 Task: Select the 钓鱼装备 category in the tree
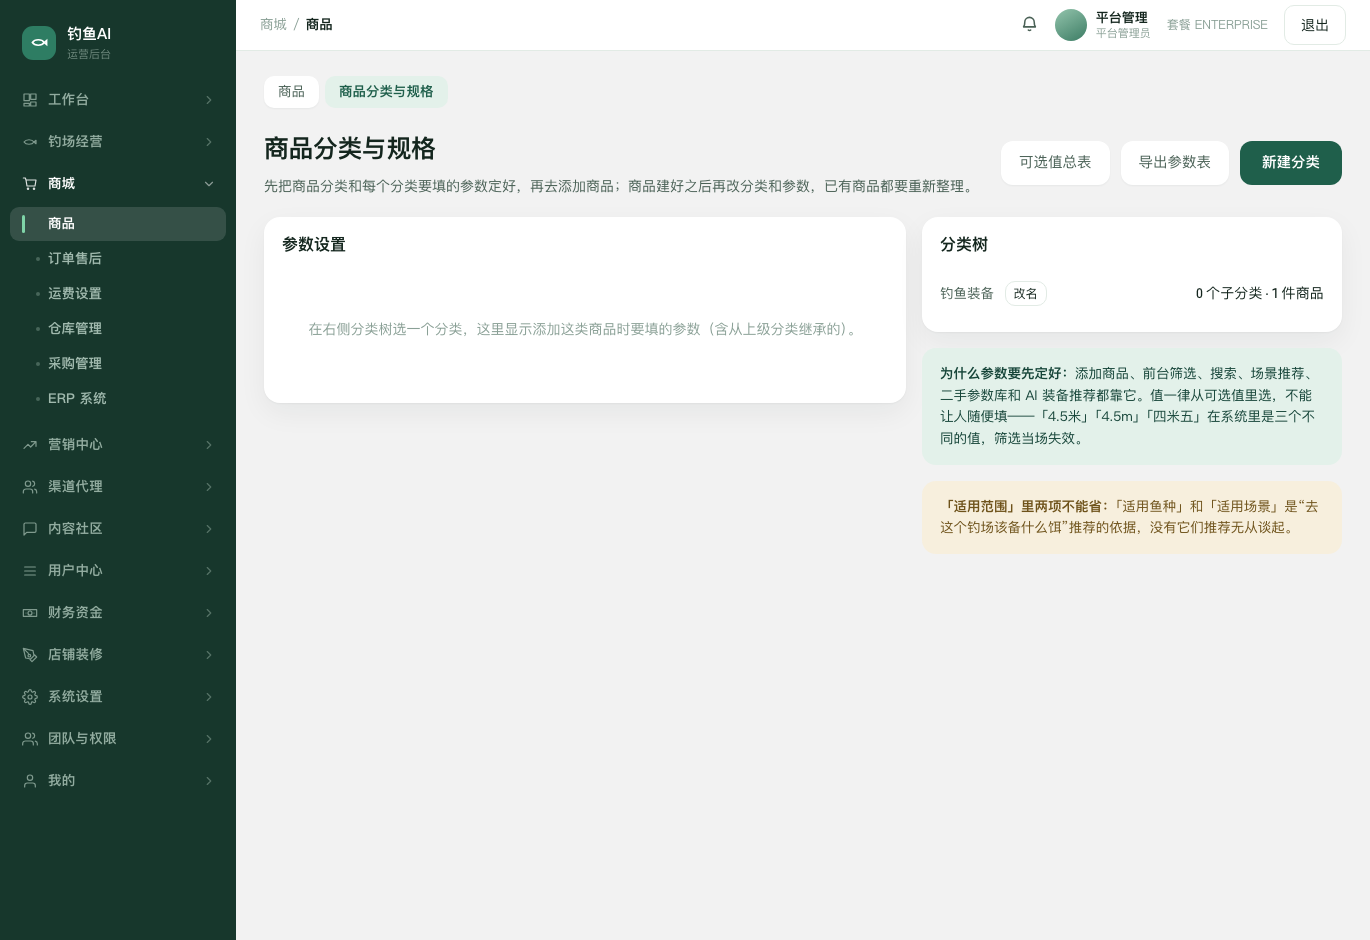(967, 294)
